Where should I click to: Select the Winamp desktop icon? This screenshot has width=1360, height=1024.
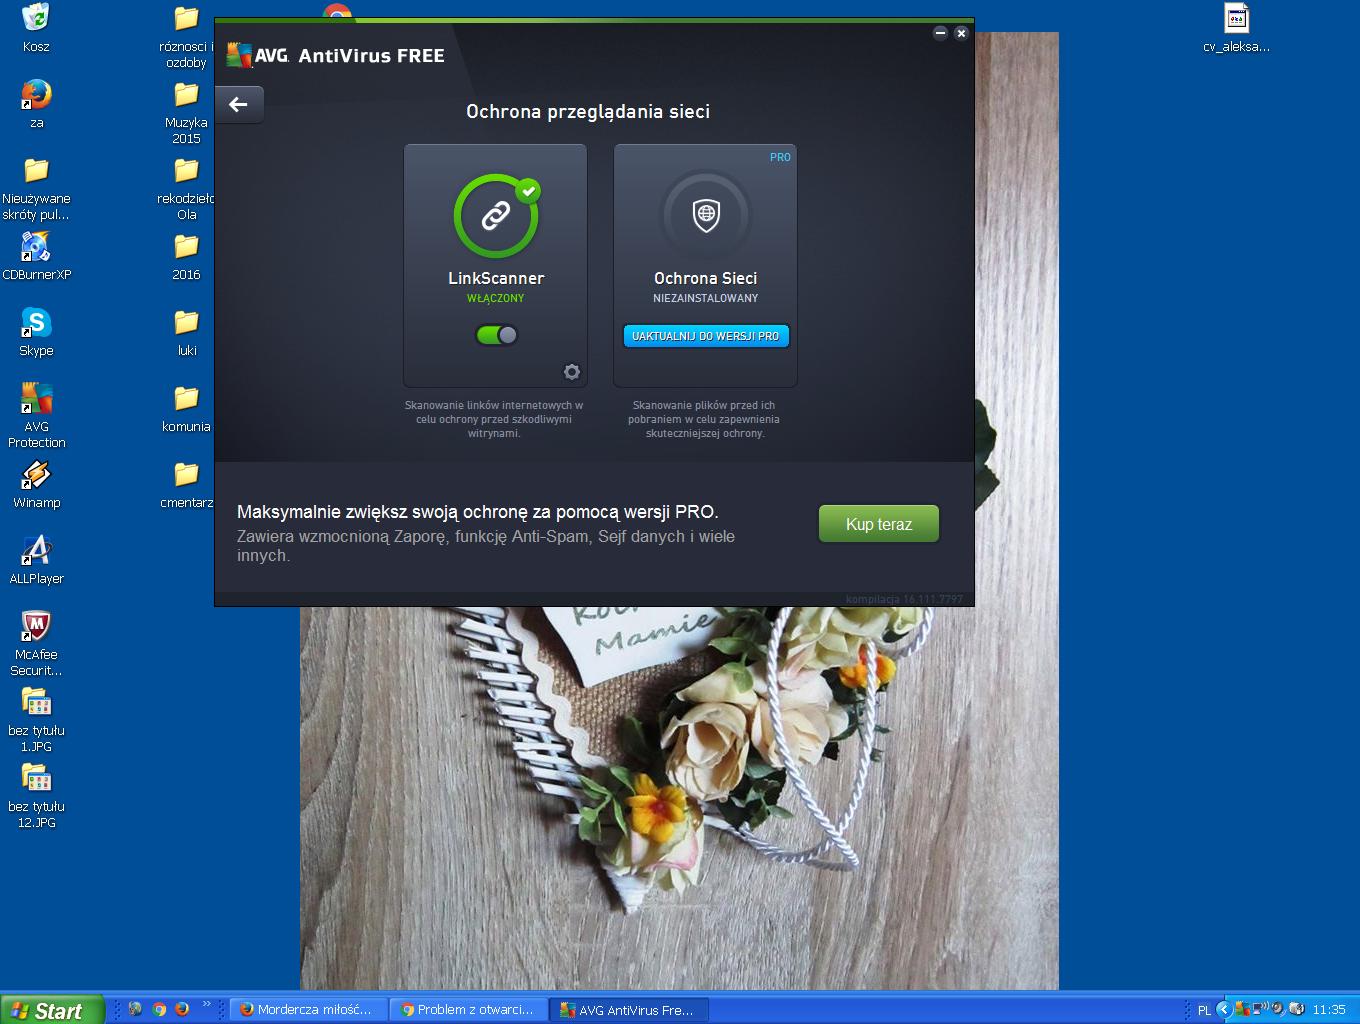[x=36, y=477]
